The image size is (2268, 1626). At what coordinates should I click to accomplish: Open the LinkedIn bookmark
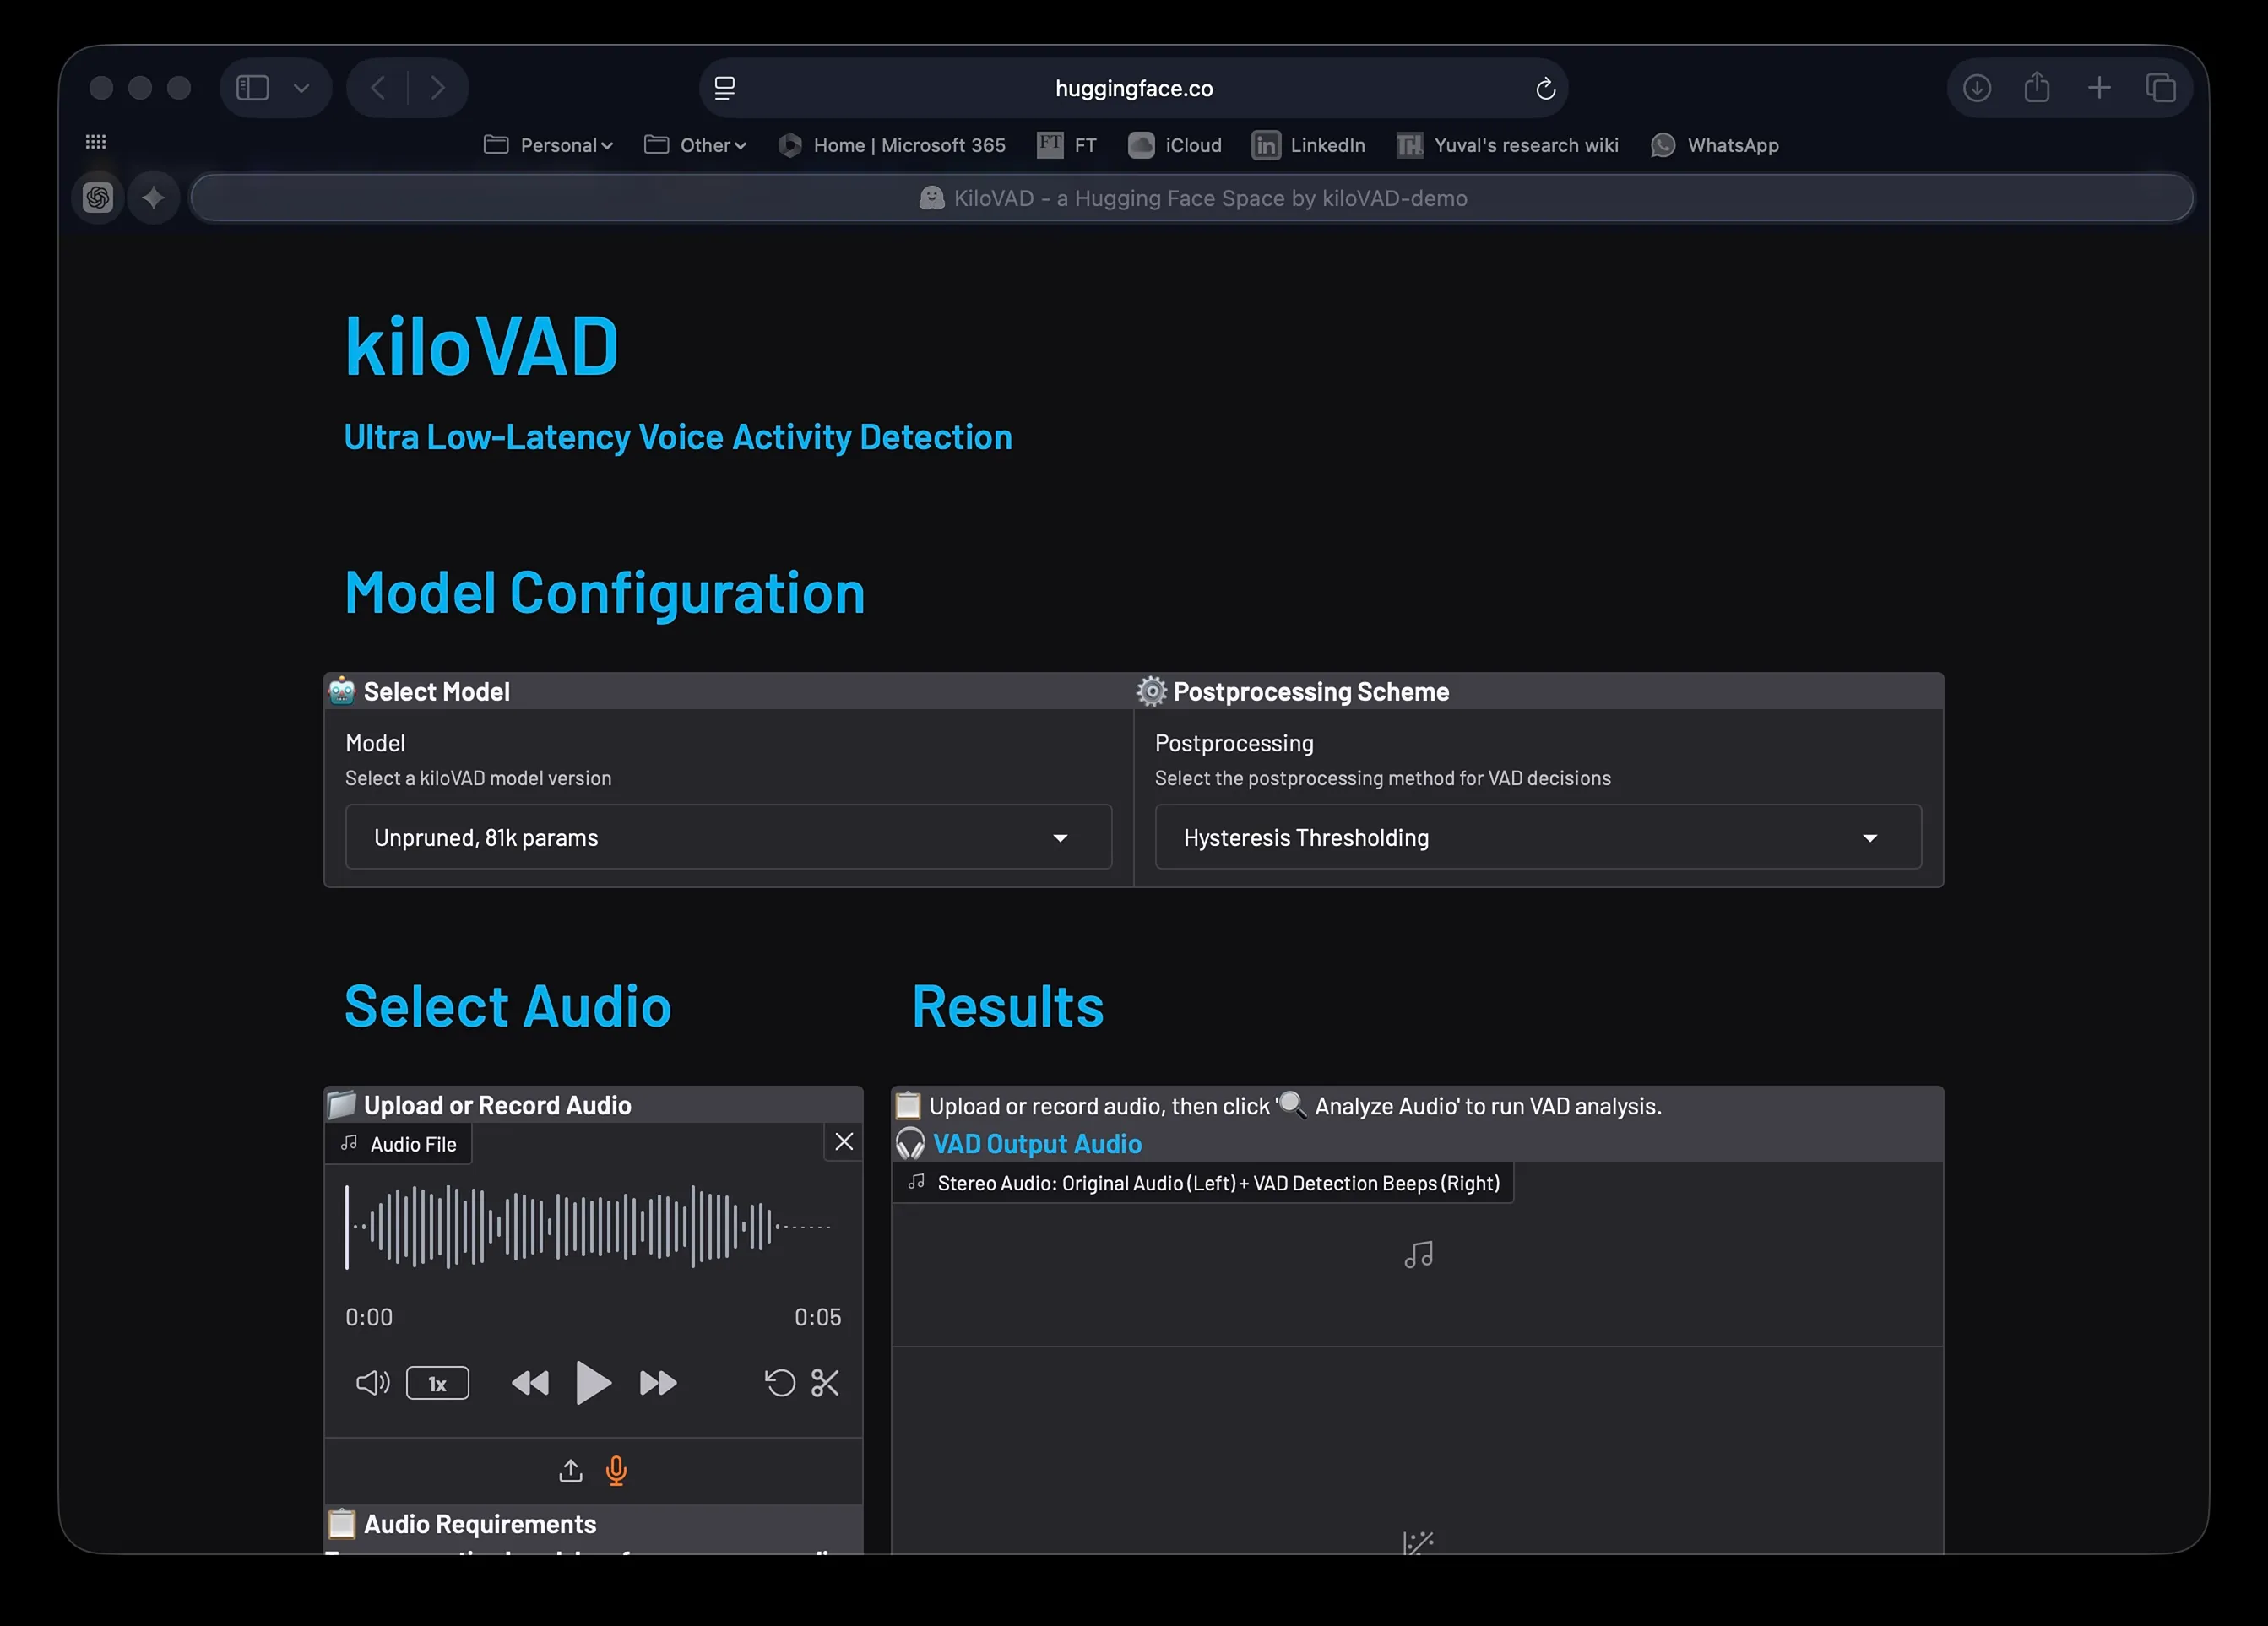1308,145
